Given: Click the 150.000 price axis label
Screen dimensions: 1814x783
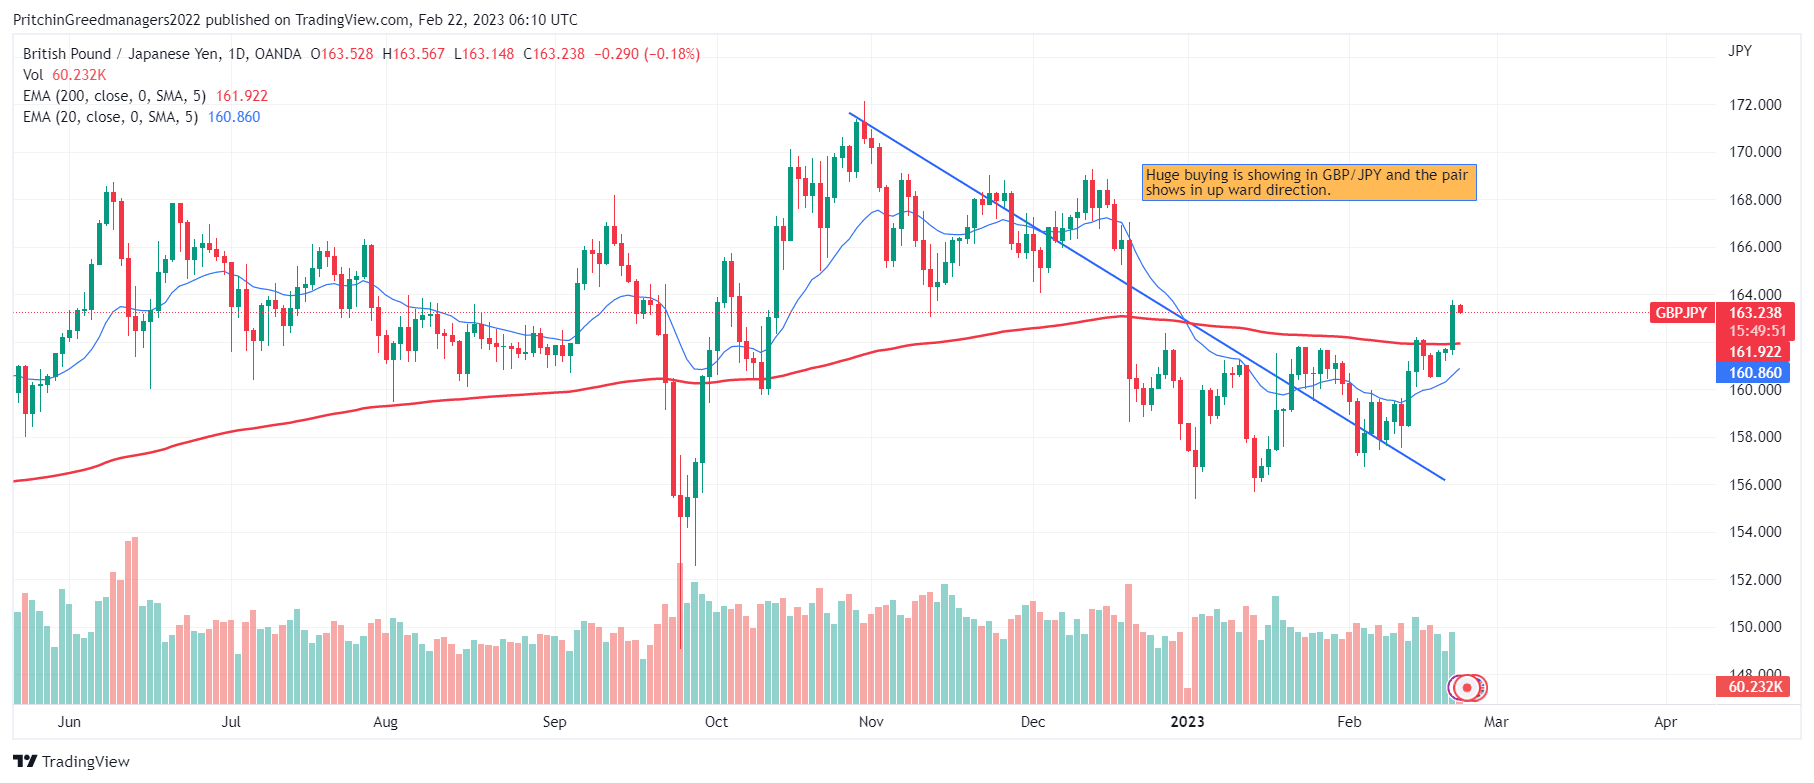Looking at the screenshot, I should coord(1755,627).
